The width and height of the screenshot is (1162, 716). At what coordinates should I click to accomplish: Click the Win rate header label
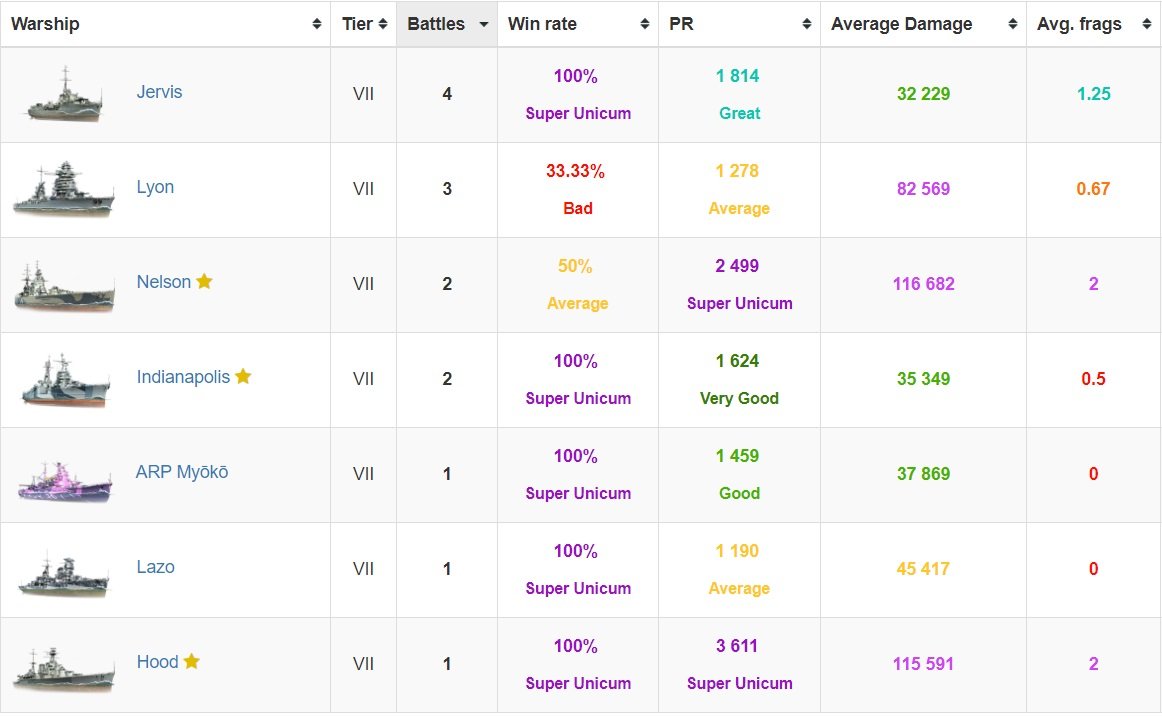pos(542,24)
